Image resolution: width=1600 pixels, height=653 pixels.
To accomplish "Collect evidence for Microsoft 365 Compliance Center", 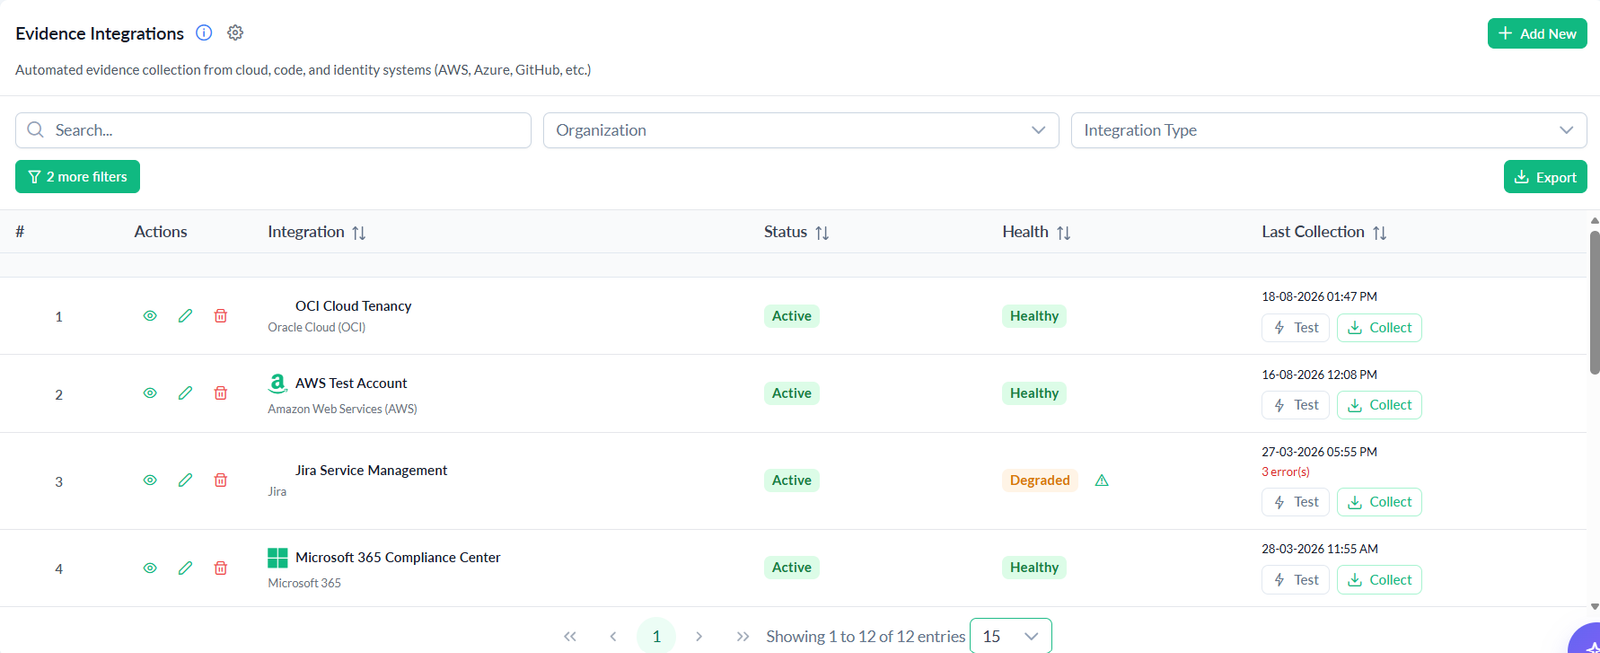I will (1379, 580).
